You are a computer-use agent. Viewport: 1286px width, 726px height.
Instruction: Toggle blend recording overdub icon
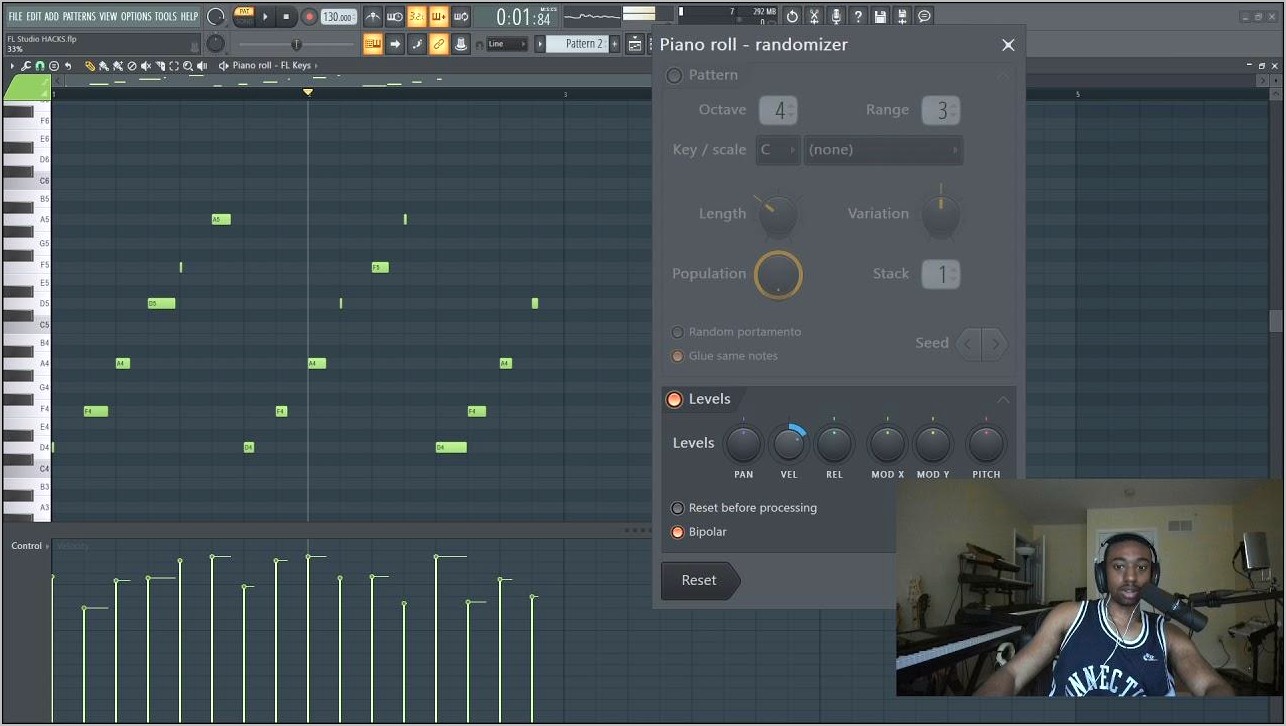[438, 17]
